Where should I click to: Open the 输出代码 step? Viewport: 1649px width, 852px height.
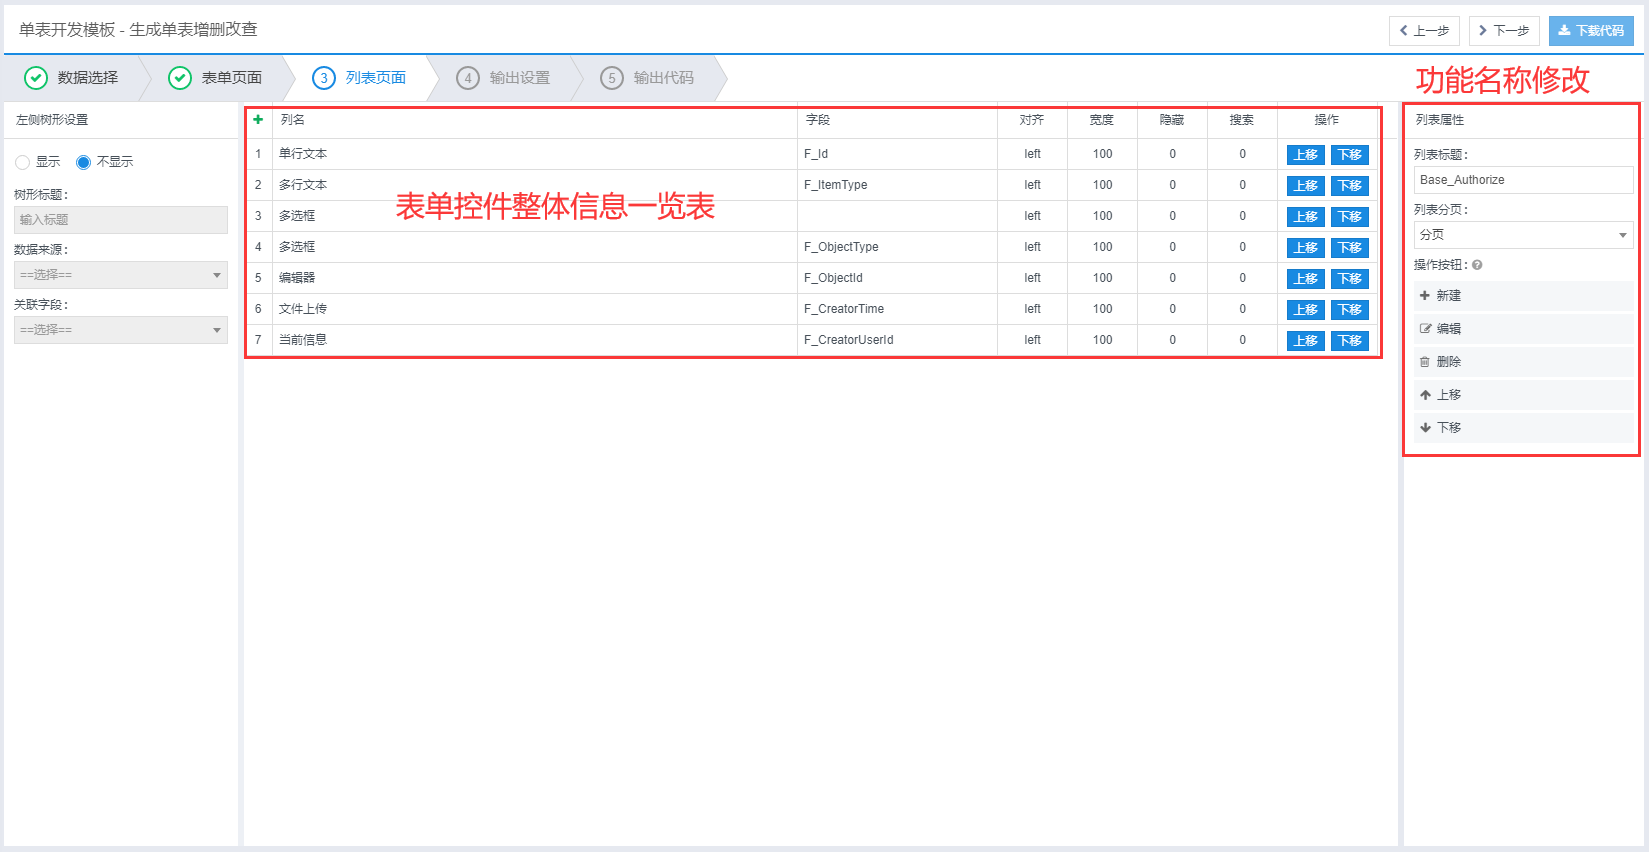[x=648, y=78]
